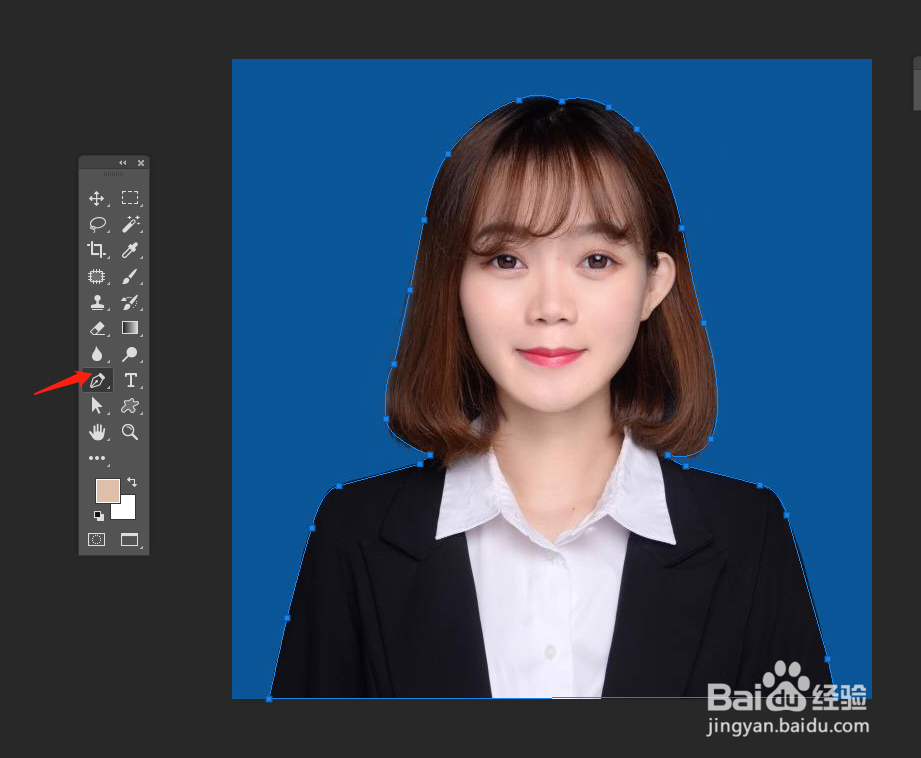Reset default black and white colors
Image resolution: width=921 pixels, height=758 pixels.
[99, 516]
